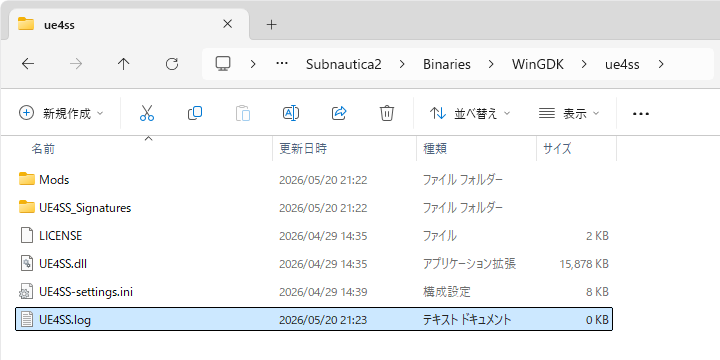Image resolution: width=720 pixels, height=360 pixels.
Task: Click the Copy icon in the toolbar
Action: 195,113
